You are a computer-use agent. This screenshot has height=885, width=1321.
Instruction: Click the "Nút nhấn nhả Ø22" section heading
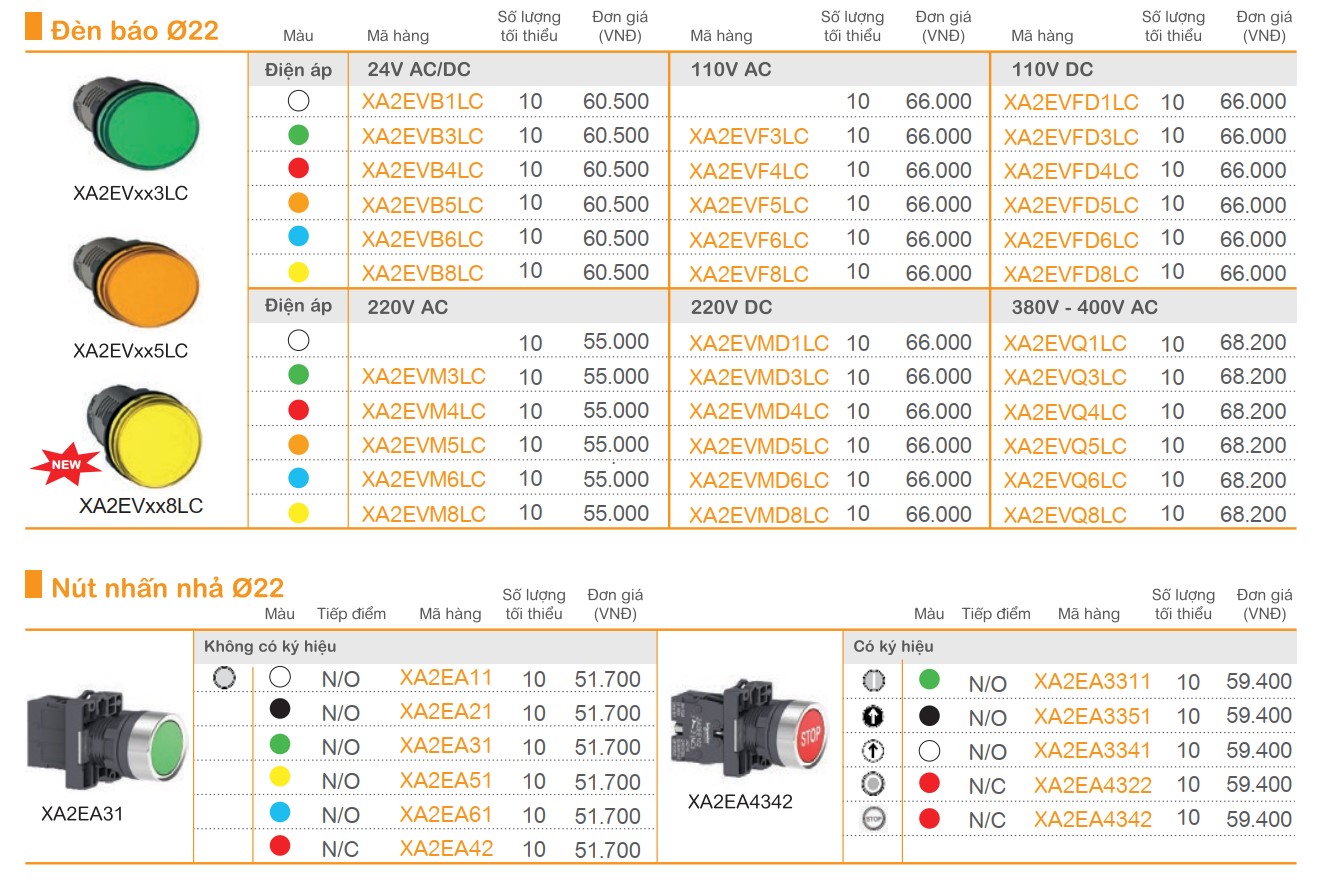168,587
